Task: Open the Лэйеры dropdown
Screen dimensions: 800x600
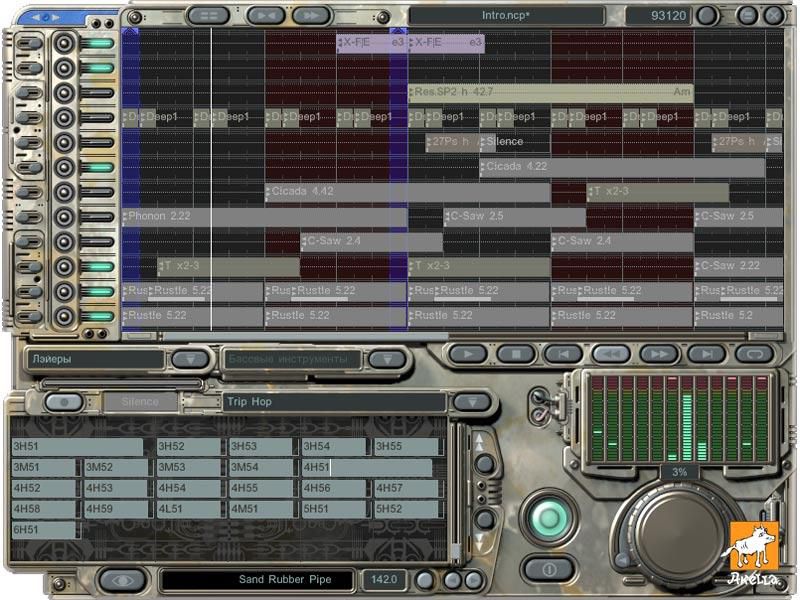Action: click(190, 358)
